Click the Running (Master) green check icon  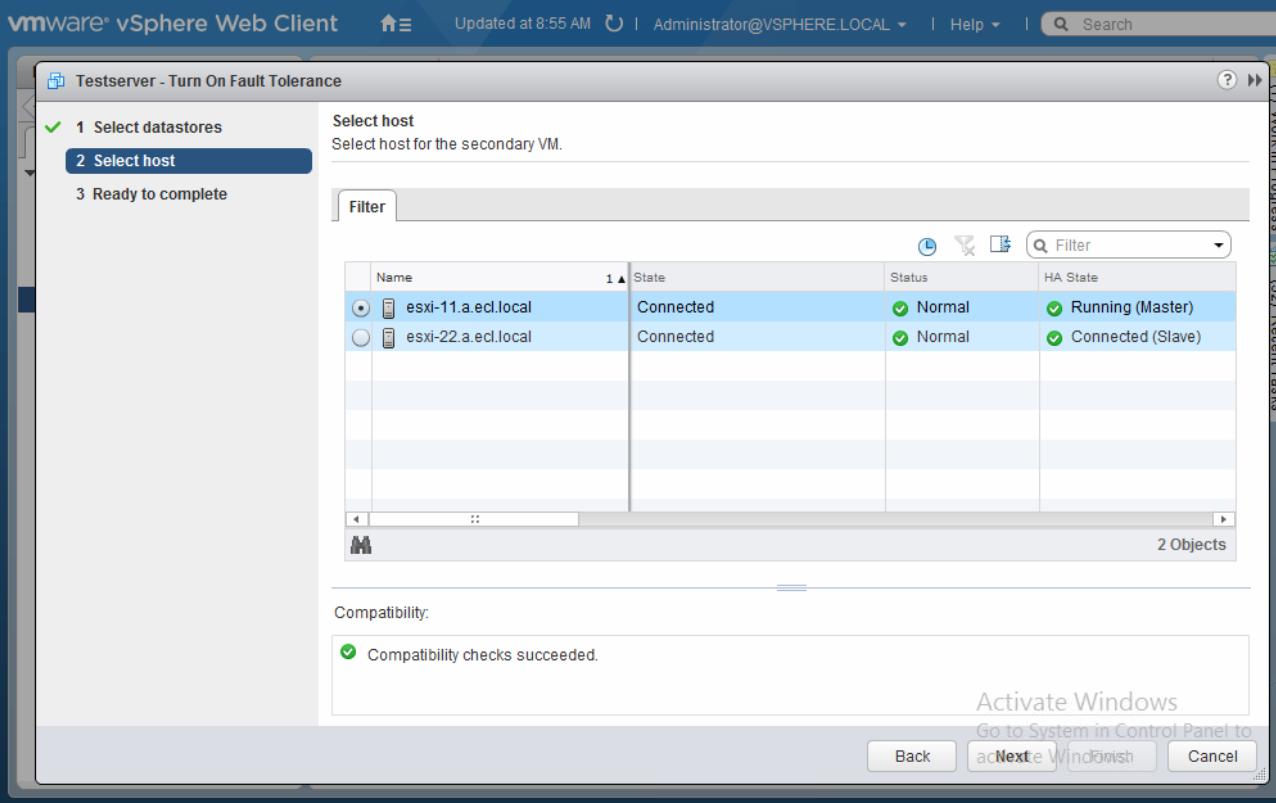pyautogui.click(x=1054, y=308)
